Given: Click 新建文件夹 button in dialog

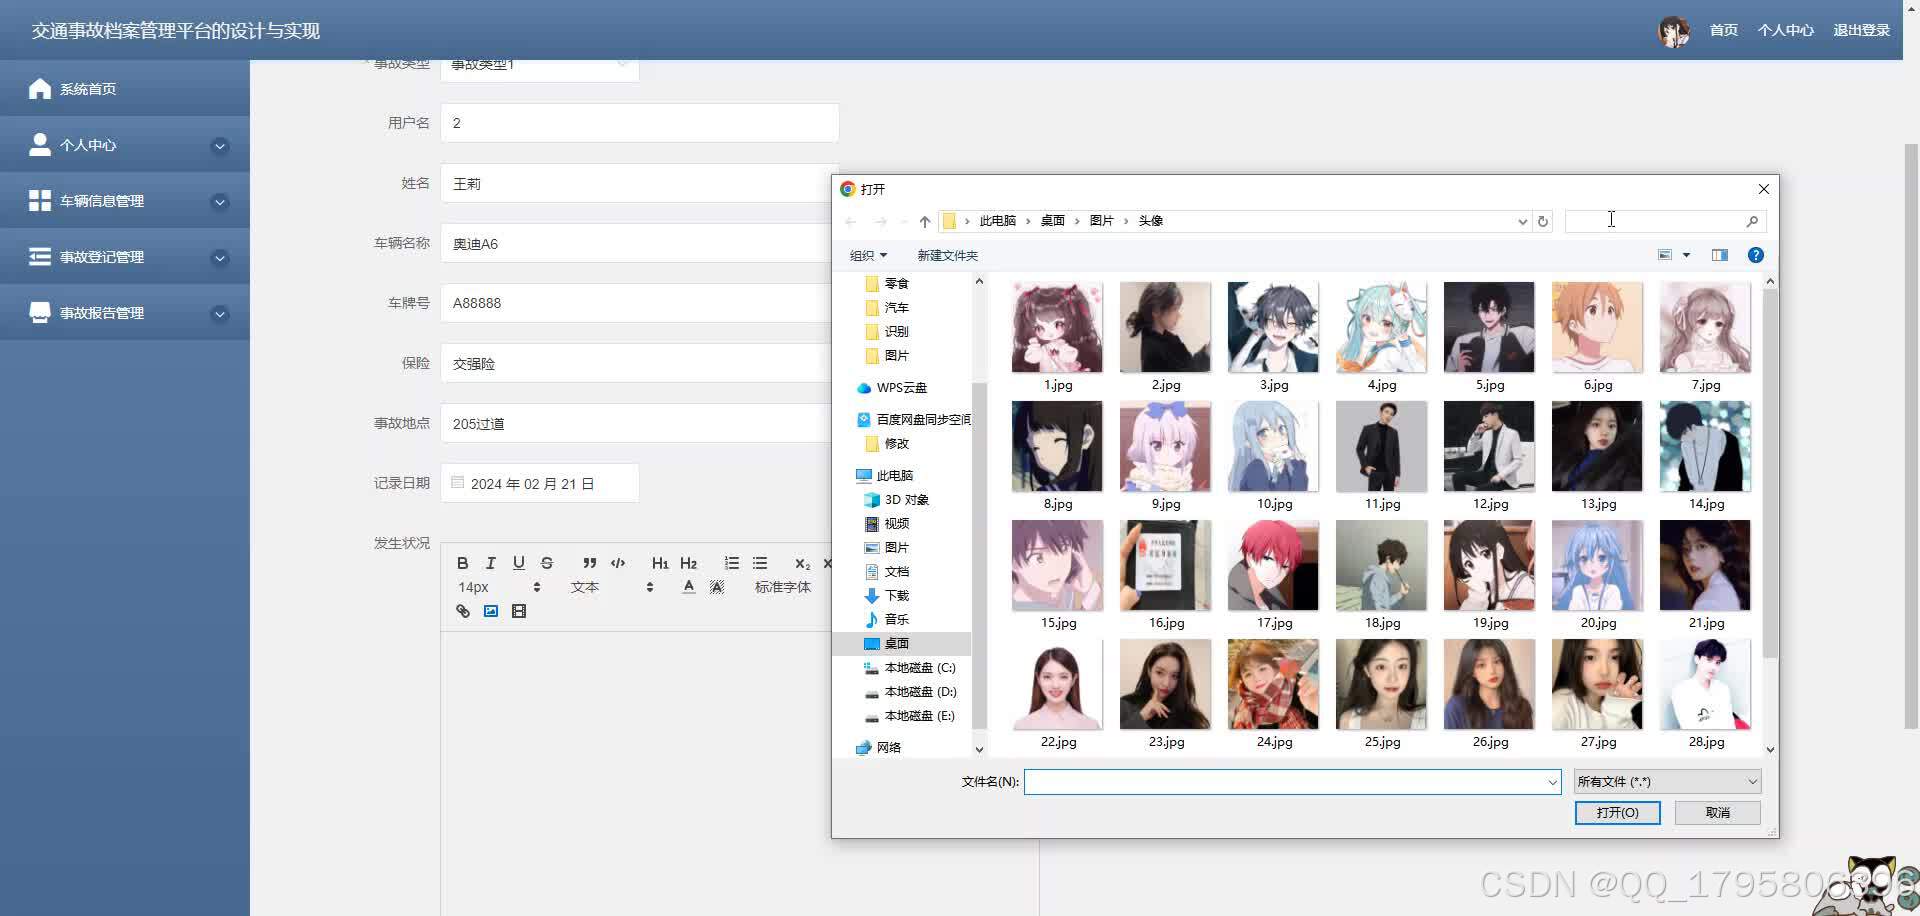Looking at the screenshot, I should point(947,255).
